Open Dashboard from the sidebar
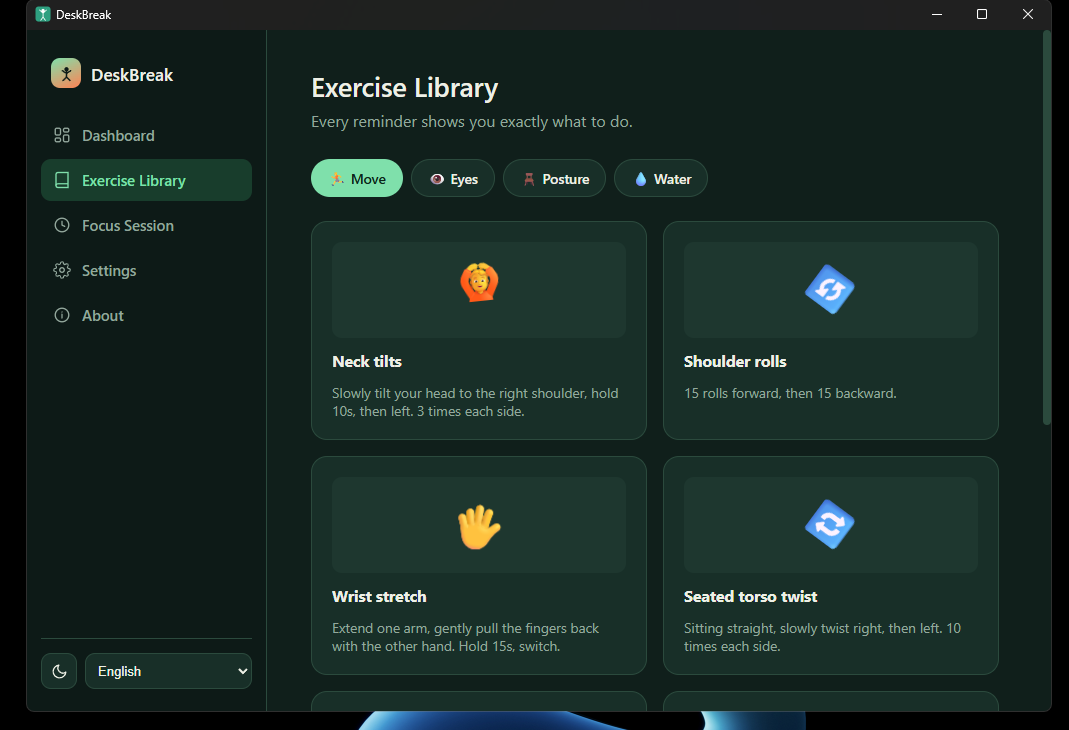The width and height of the screenshot is (1069, 730). [x=147, y=135]
